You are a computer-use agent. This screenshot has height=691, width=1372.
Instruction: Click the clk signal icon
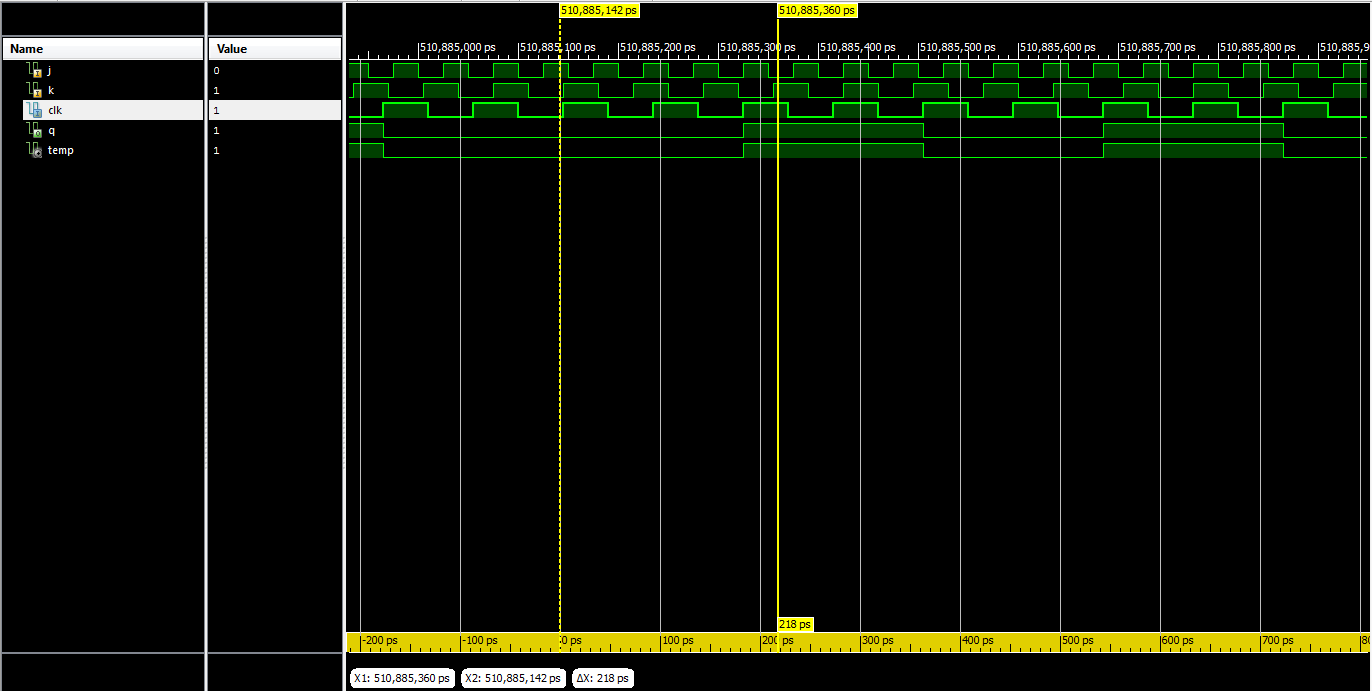click(34, 110)
